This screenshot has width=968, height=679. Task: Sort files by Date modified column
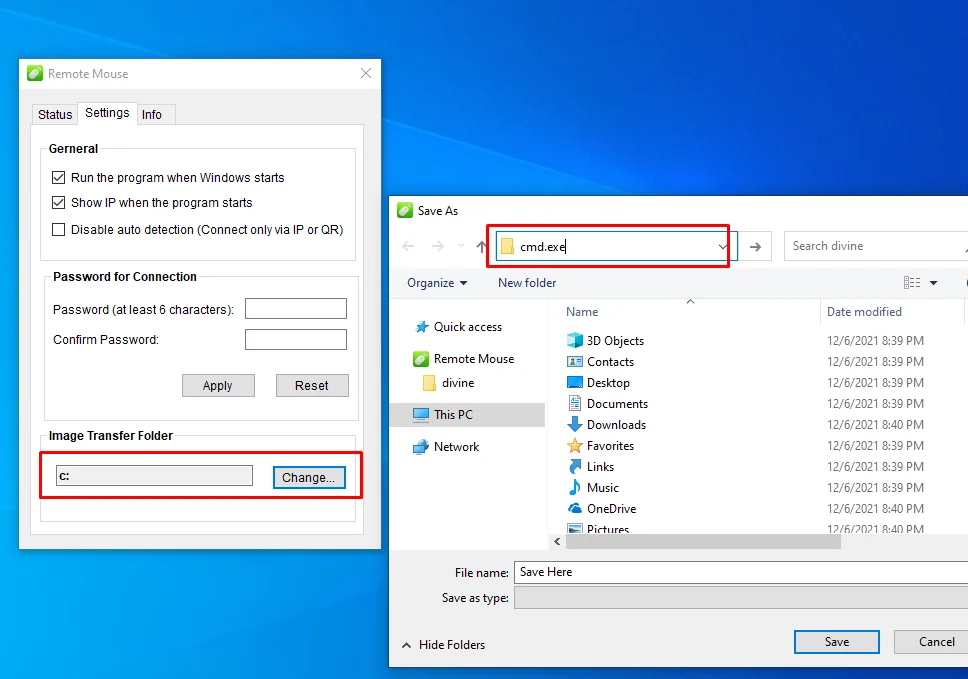tap(864, 312)
